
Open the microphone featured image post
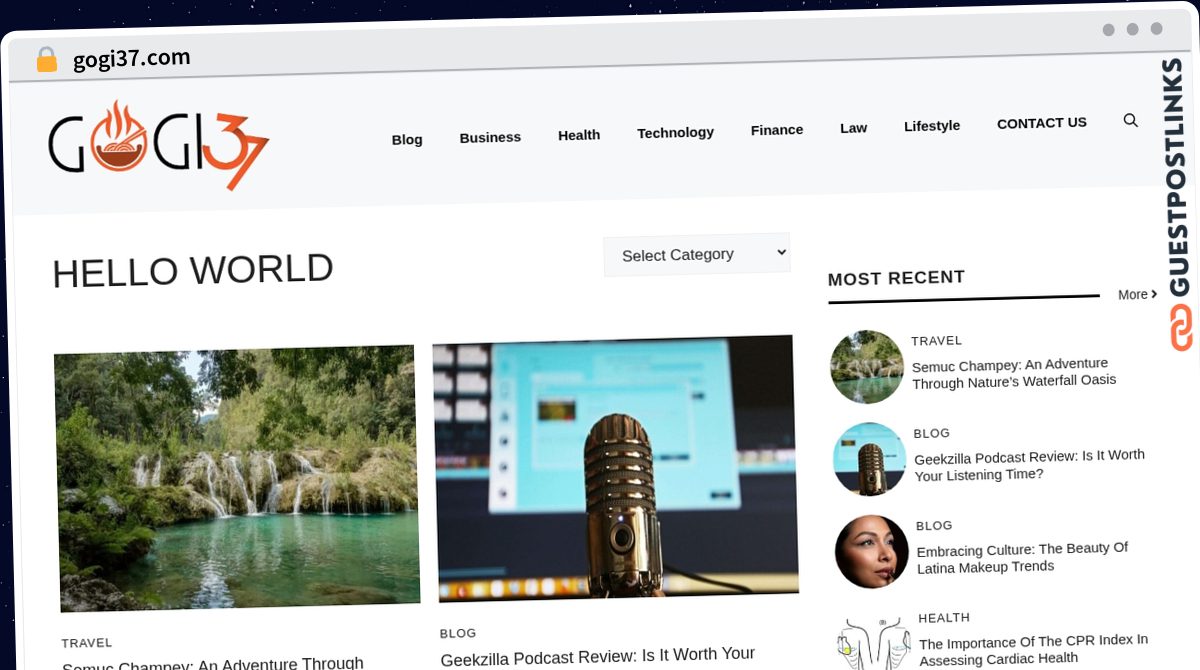[616, 468]
